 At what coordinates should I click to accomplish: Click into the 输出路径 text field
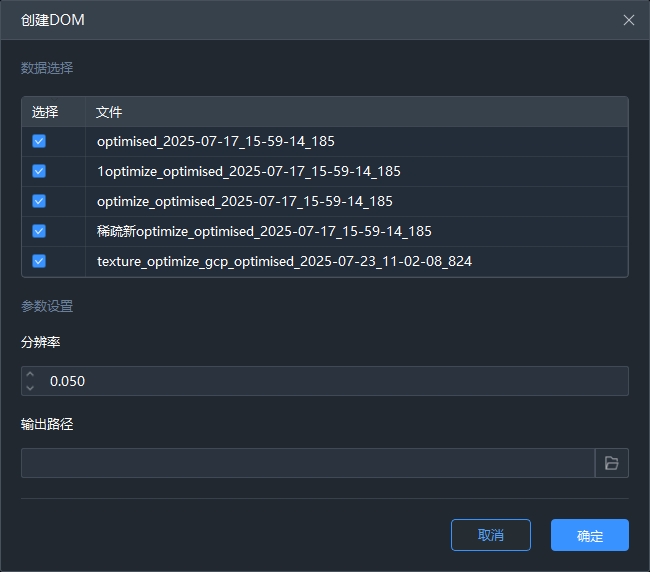(308, 463)
